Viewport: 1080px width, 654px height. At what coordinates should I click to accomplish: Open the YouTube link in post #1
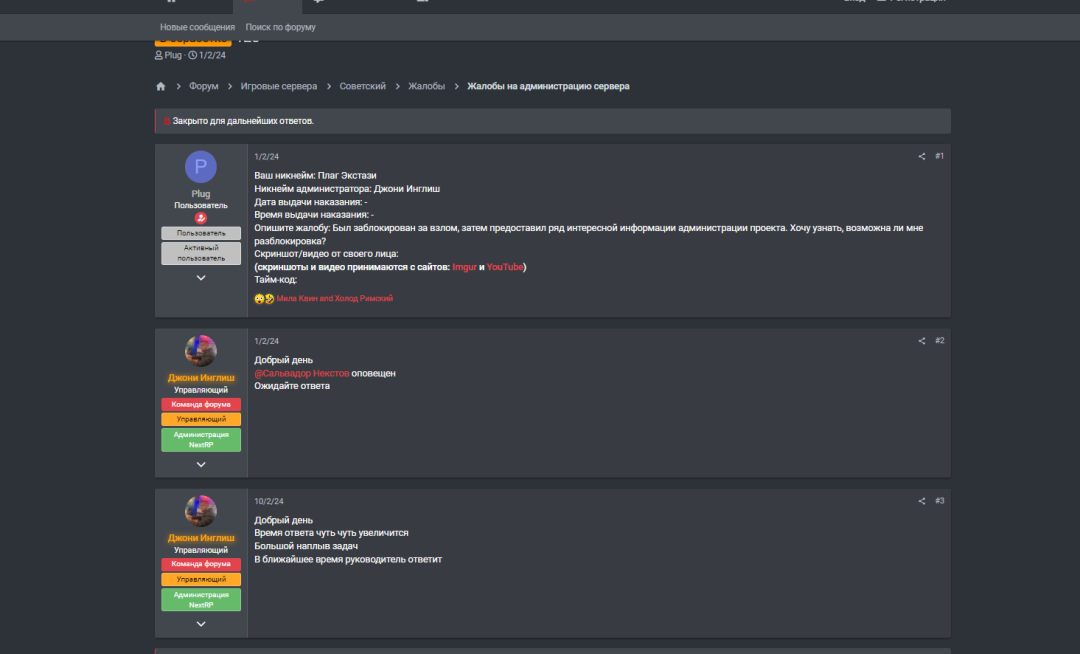pos(505,267)
